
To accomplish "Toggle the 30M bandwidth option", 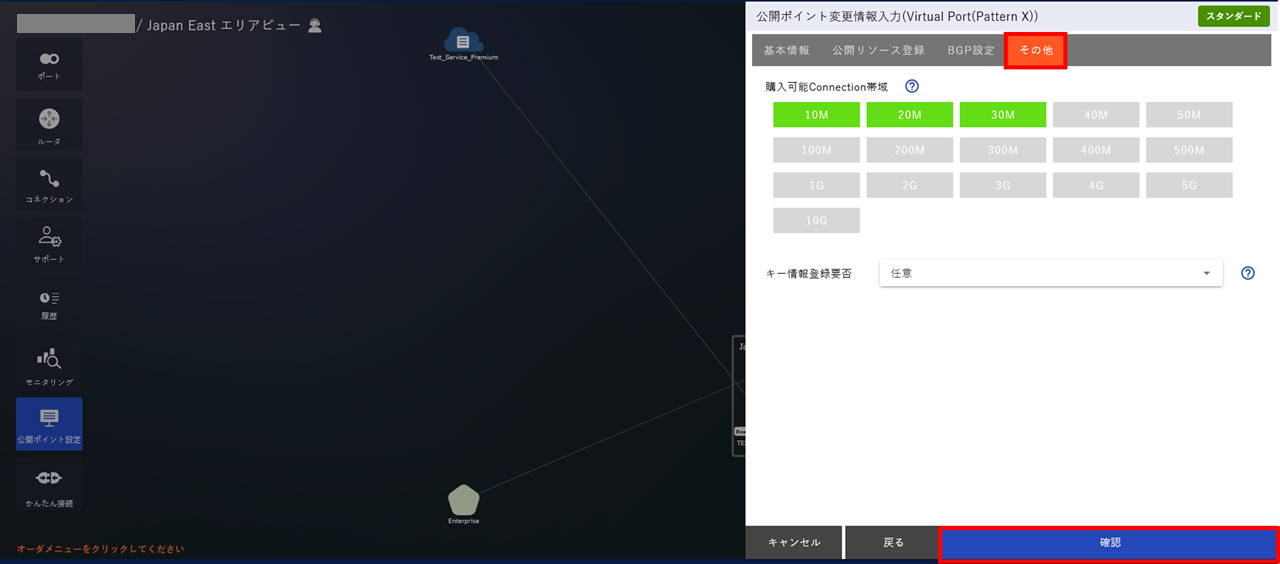I will click(1003, 115).
